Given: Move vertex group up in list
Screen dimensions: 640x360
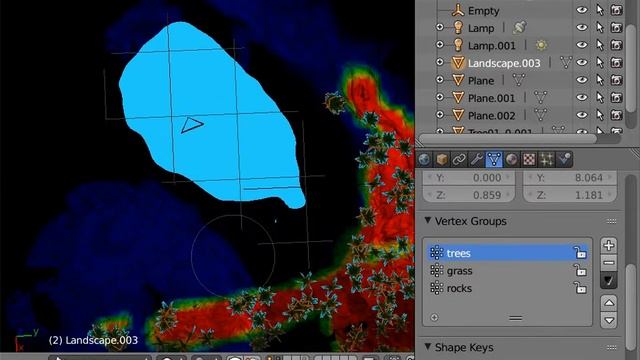Looking at the screenshot, I should point(609,303).
